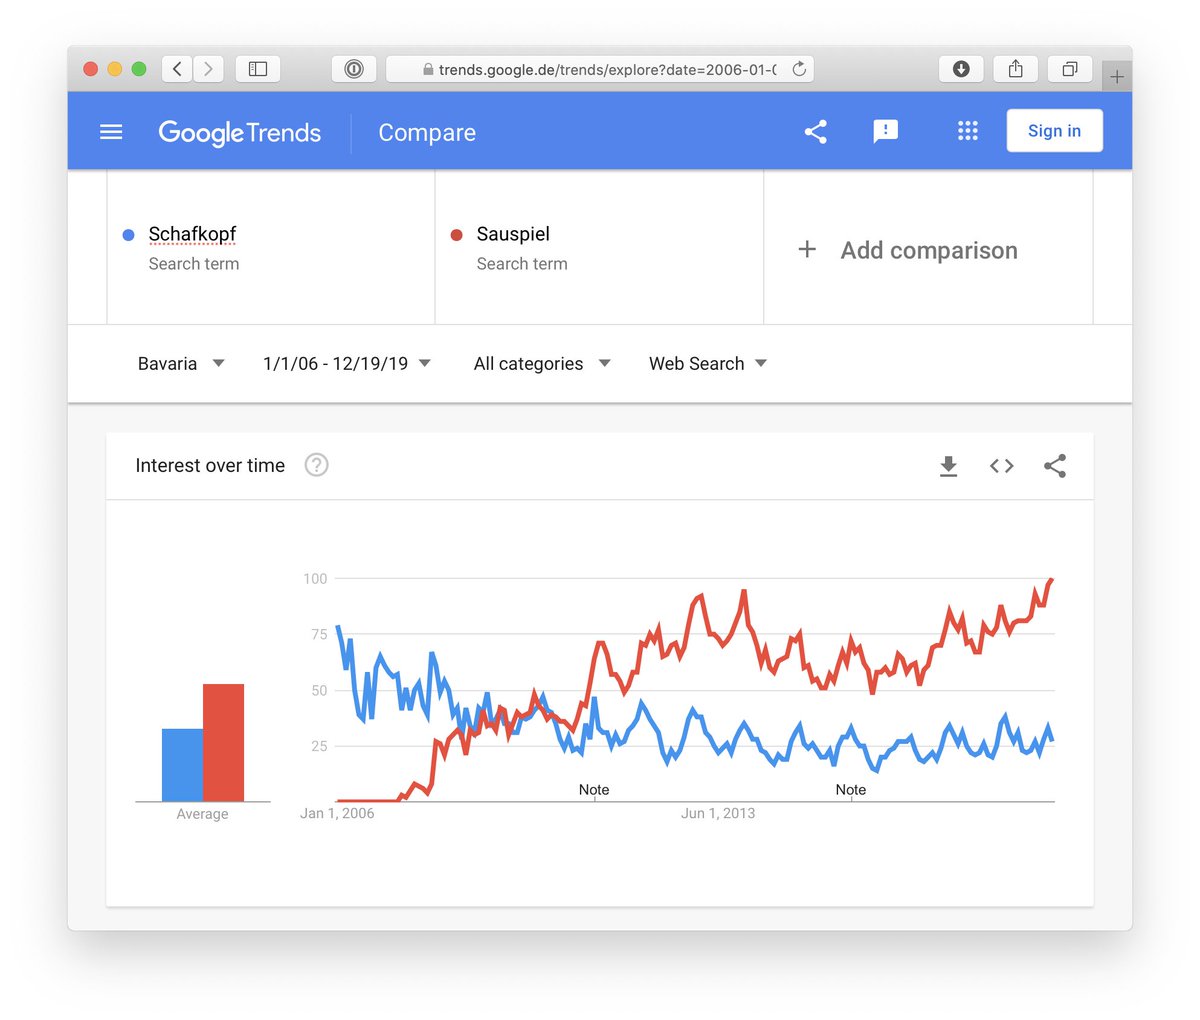Open the send feedback icon

point(885,131)
